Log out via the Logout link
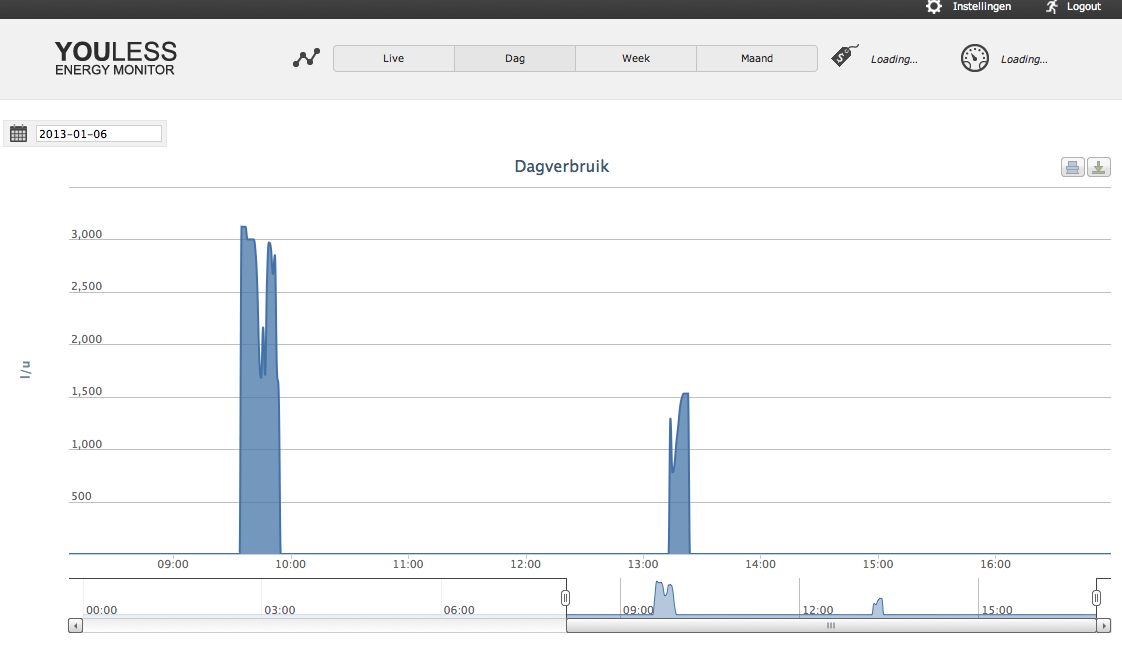 1083,6
